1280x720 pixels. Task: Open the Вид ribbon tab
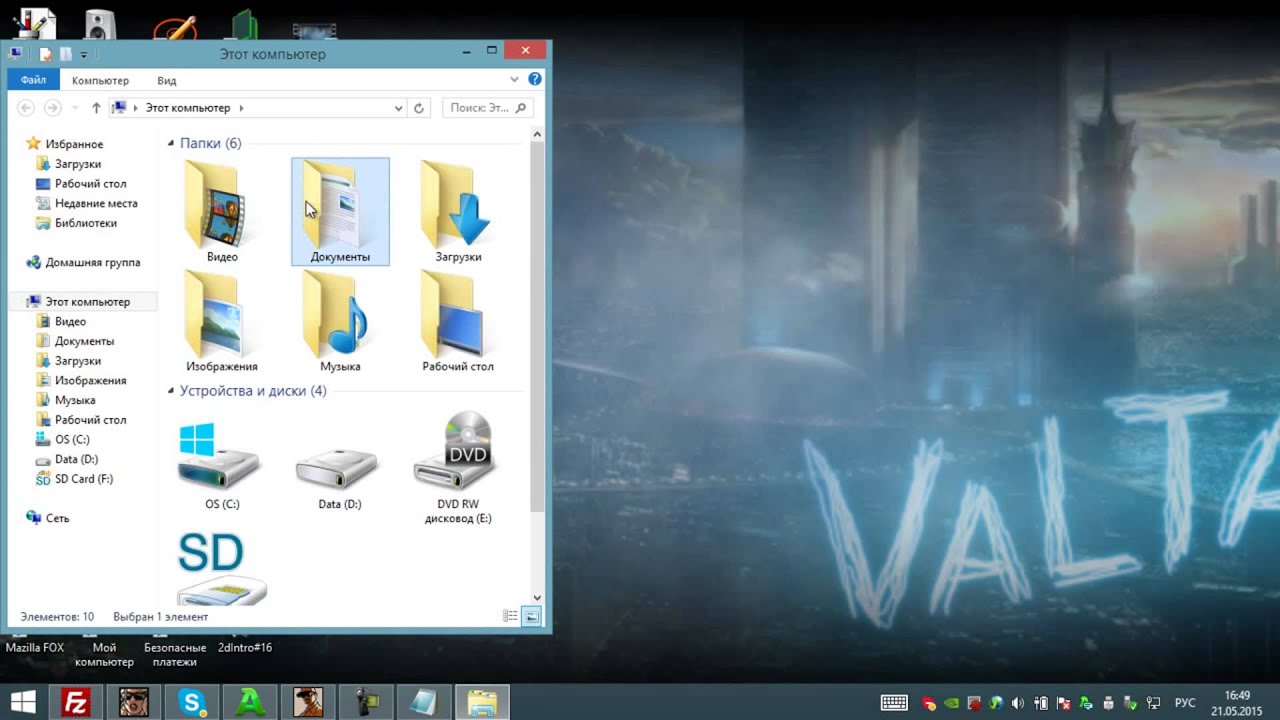coord(167,80)
